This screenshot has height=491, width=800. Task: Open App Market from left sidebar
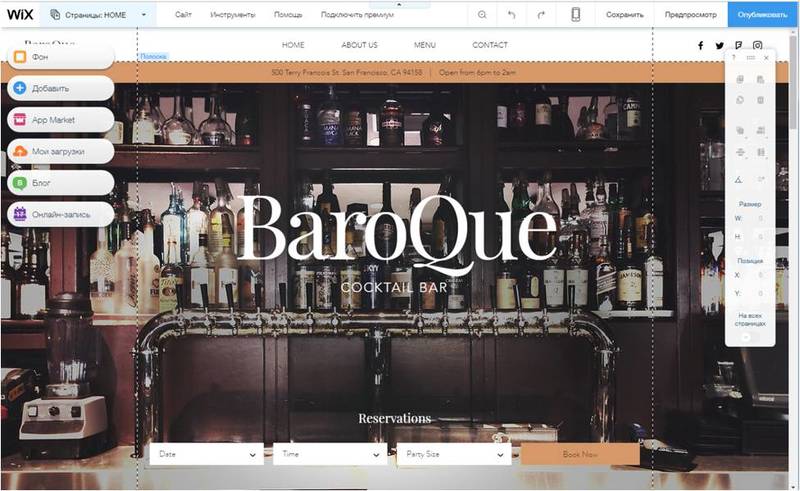click(58, 120)
